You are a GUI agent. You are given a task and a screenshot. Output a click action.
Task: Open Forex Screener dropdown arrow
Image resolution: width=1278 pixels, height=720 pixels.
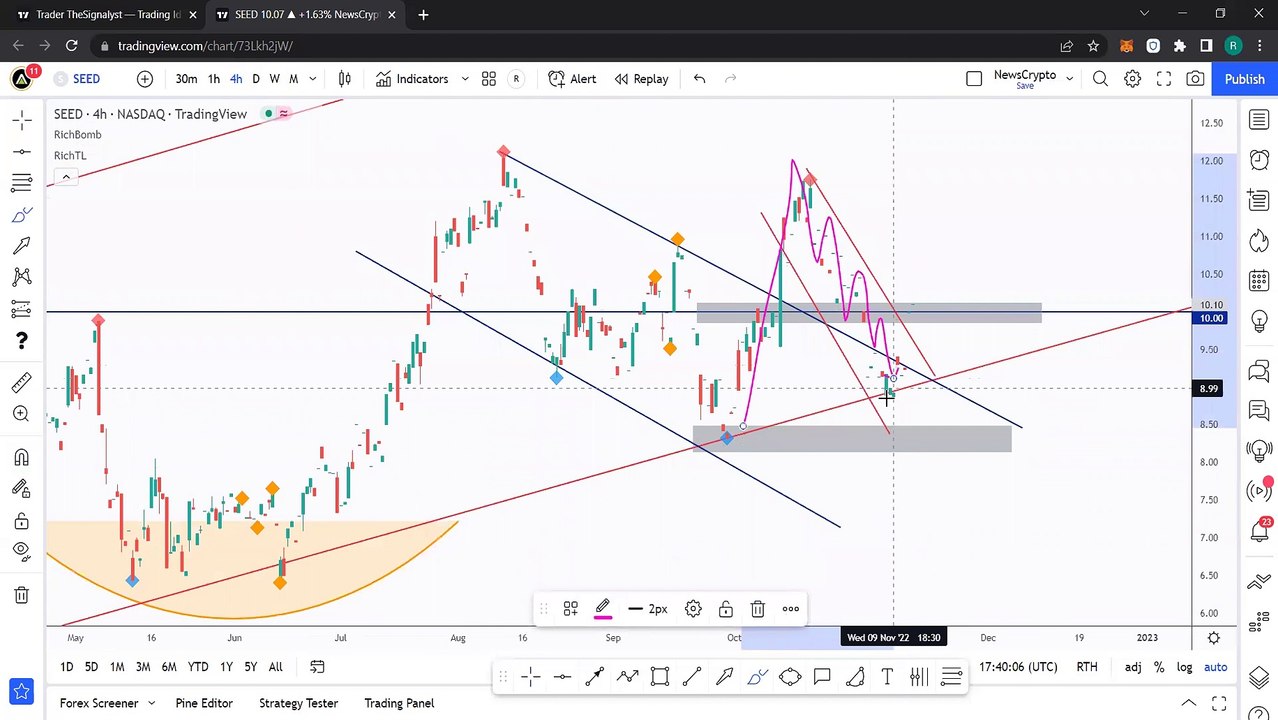point(151,703)
